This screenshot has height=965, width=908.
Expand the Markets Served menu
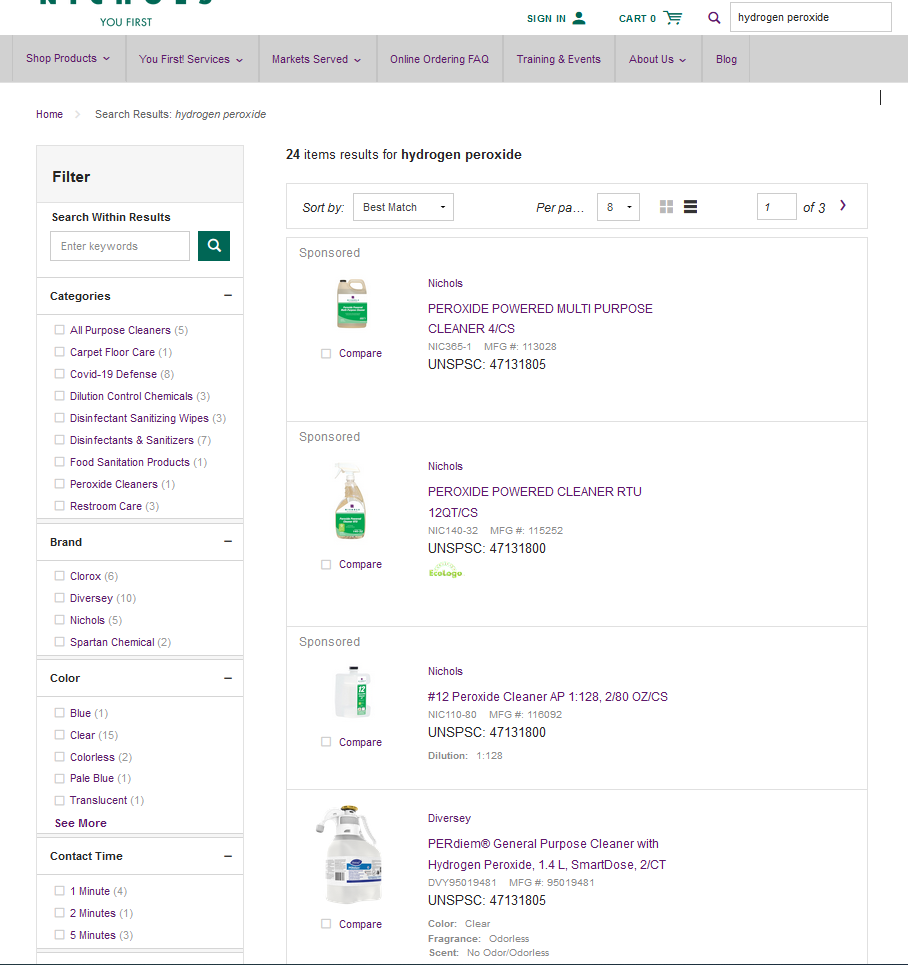point(317,59)
